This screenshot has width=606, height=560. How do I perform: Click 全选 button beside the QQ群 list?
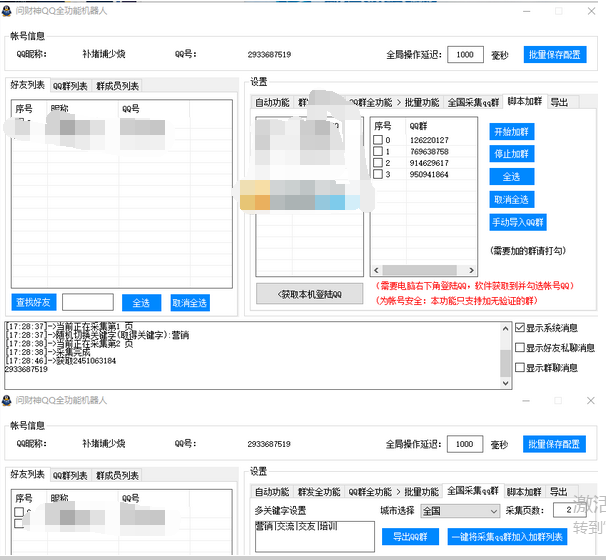[x=511, y=177]
